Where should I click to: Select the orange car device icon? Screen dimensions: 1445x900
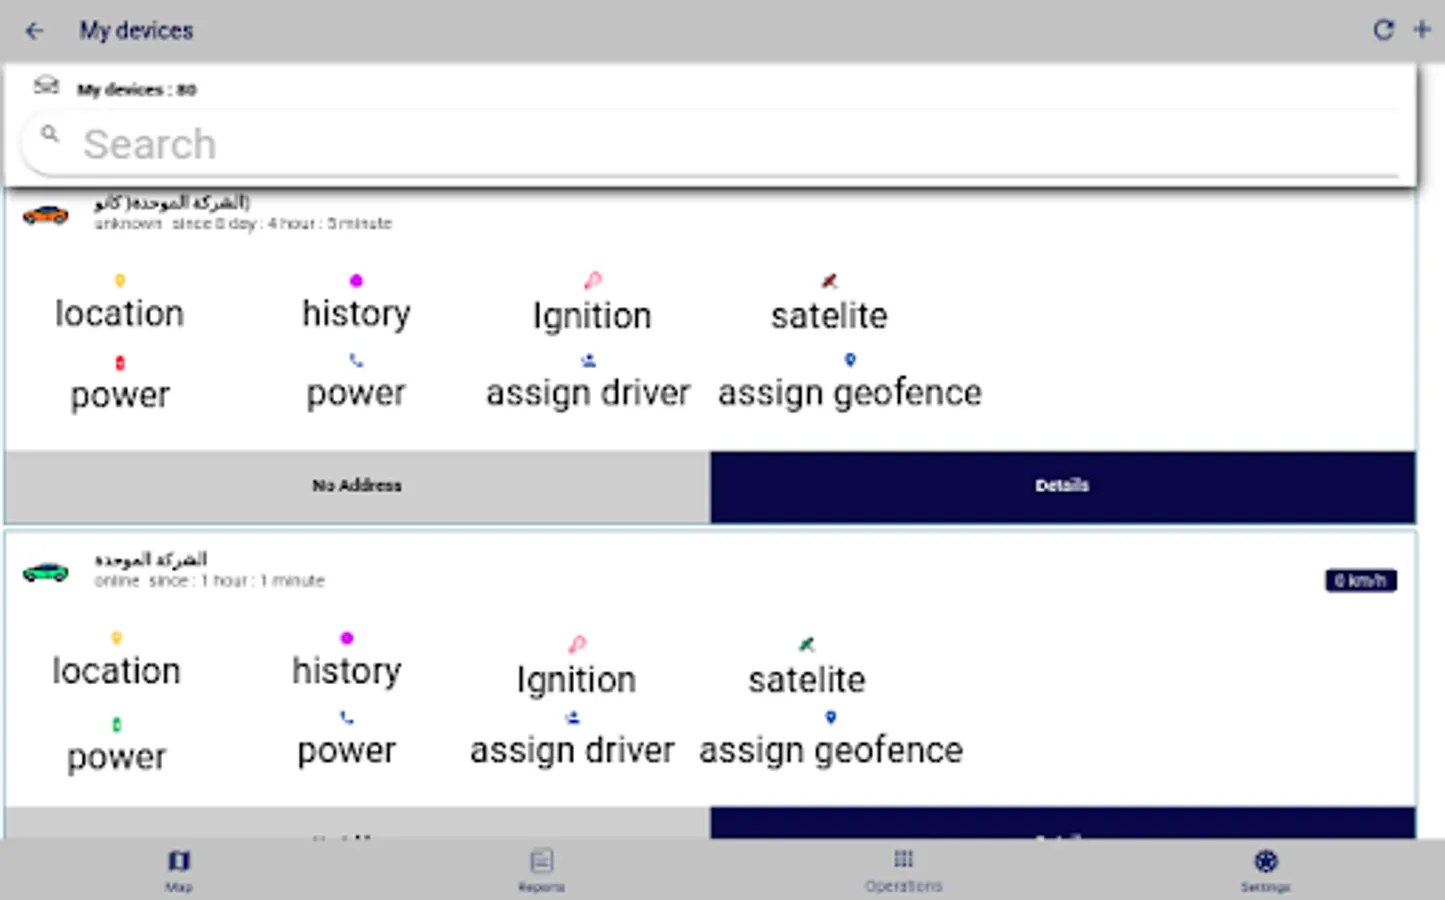tap(46, 215)
